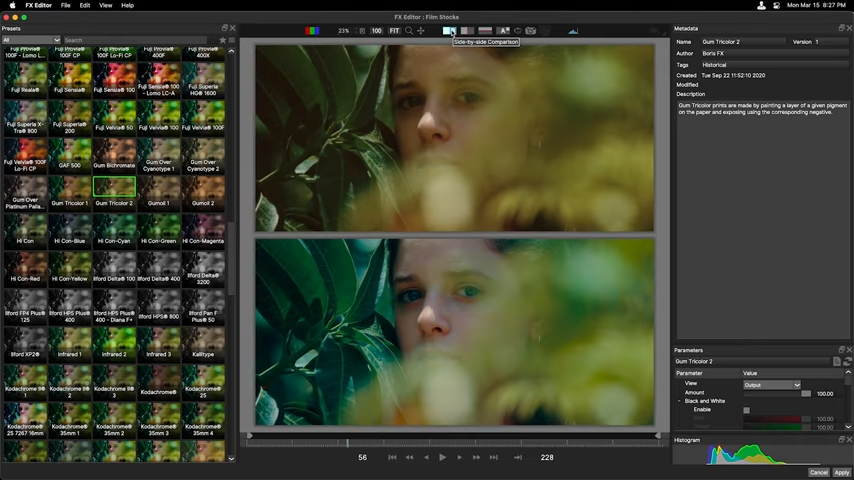The width and height of the screenshot is (854, 480).
Task: Open the Apple menu
Action: click(x=13, y=5)
